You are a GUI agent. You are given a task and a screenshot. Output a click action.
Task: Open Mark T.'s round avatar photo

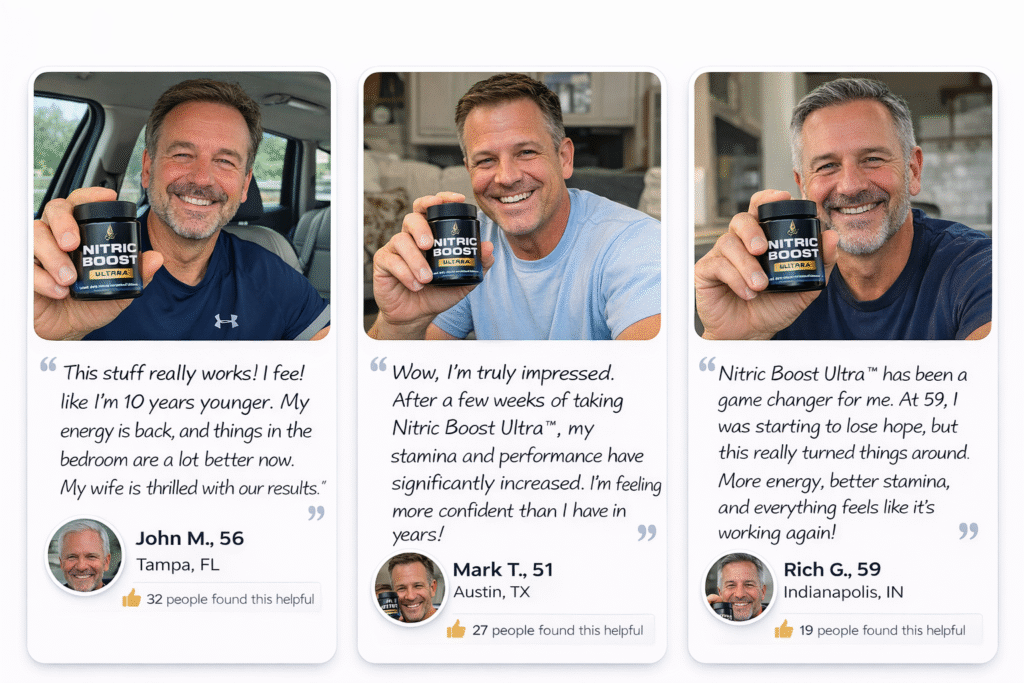(409, 588)
